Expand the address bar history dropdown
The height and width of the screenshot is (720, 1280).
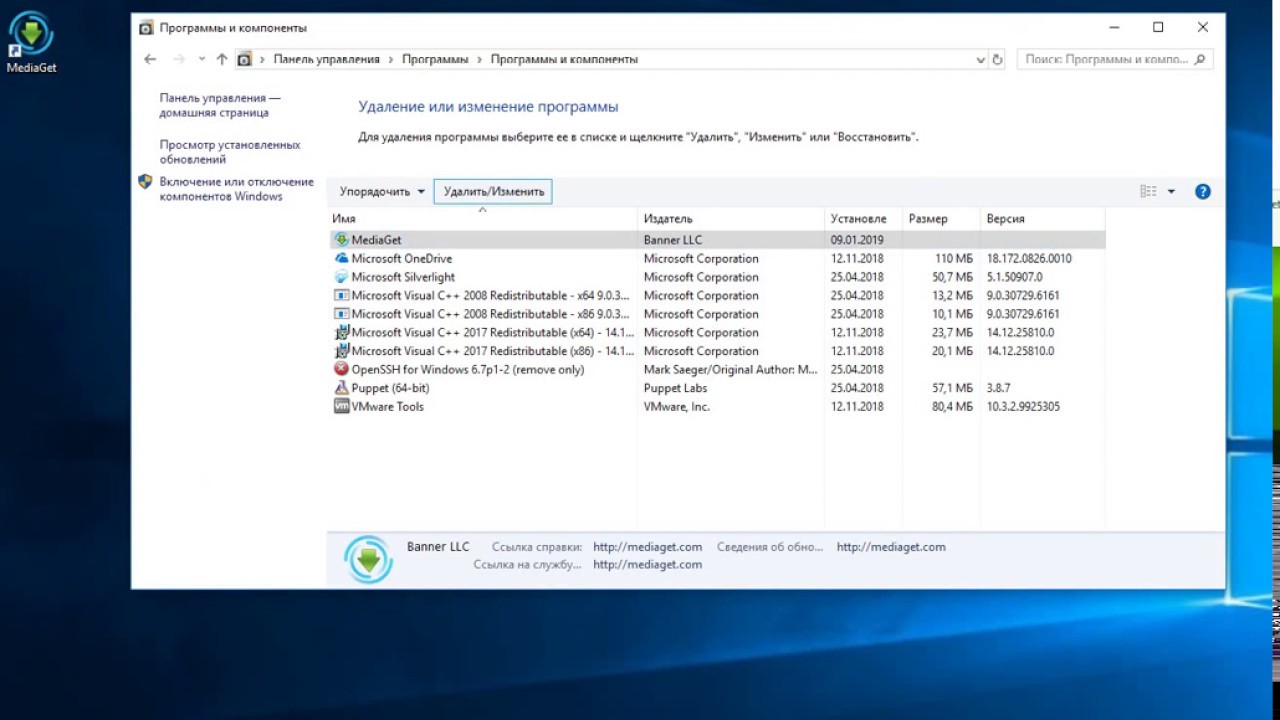[x=980, y=59]
